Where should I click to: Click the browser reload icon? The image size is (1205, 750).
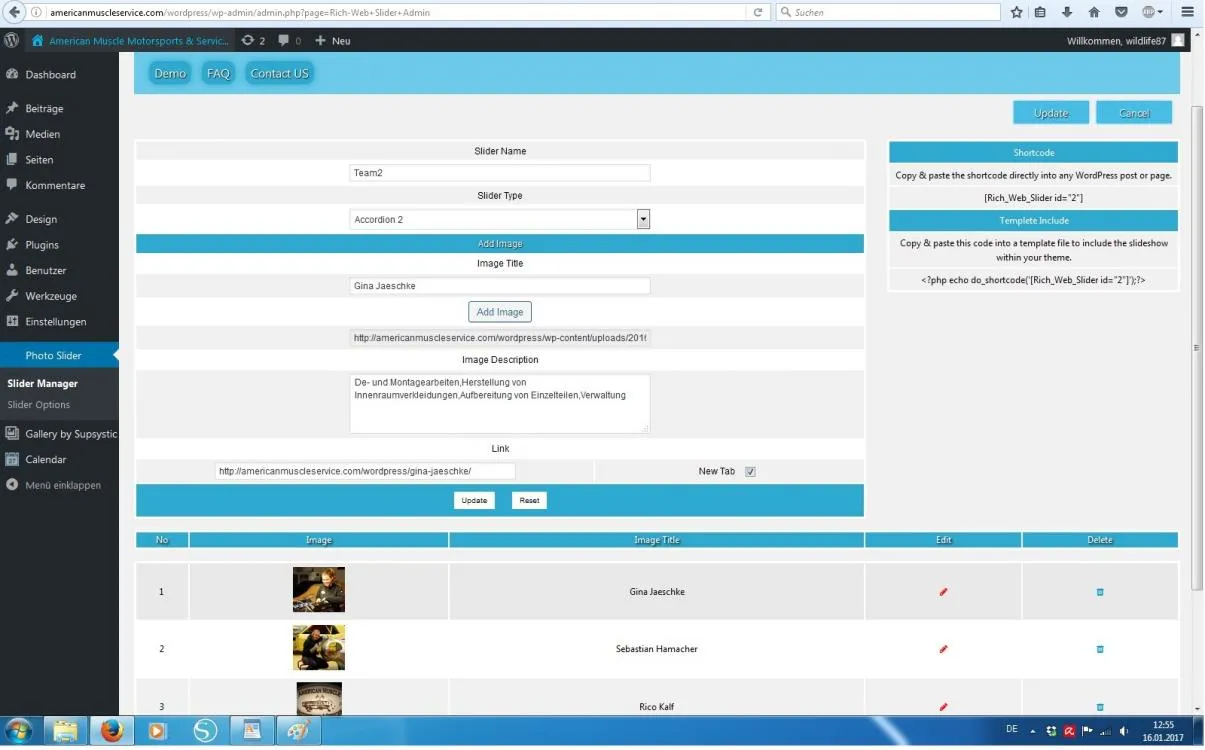tap(759, 12)
